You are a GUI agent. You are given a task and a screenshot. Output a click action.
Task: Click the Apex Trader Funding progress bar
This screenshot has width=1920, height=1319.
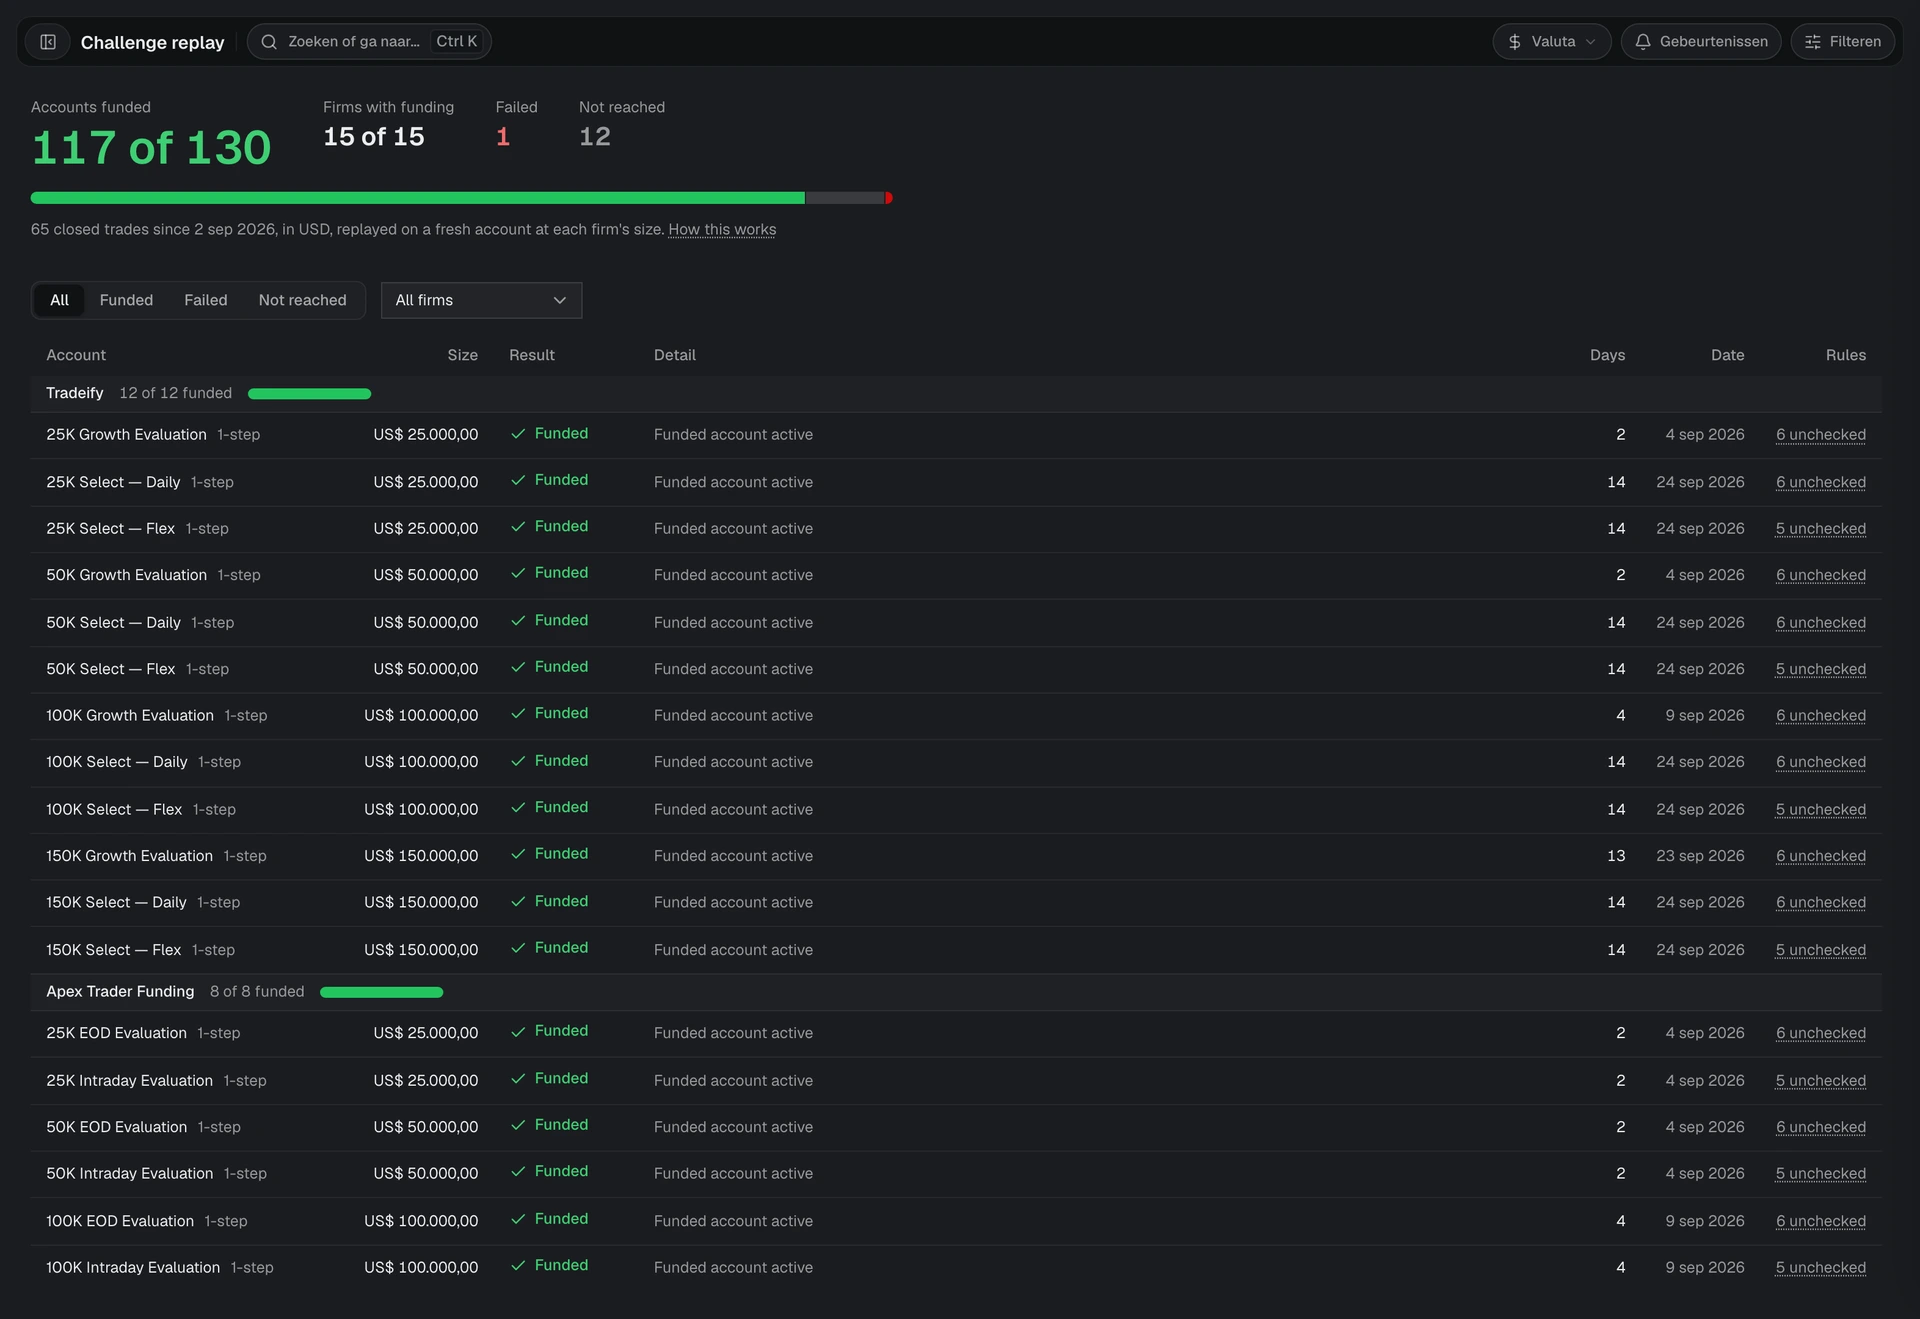381,992
